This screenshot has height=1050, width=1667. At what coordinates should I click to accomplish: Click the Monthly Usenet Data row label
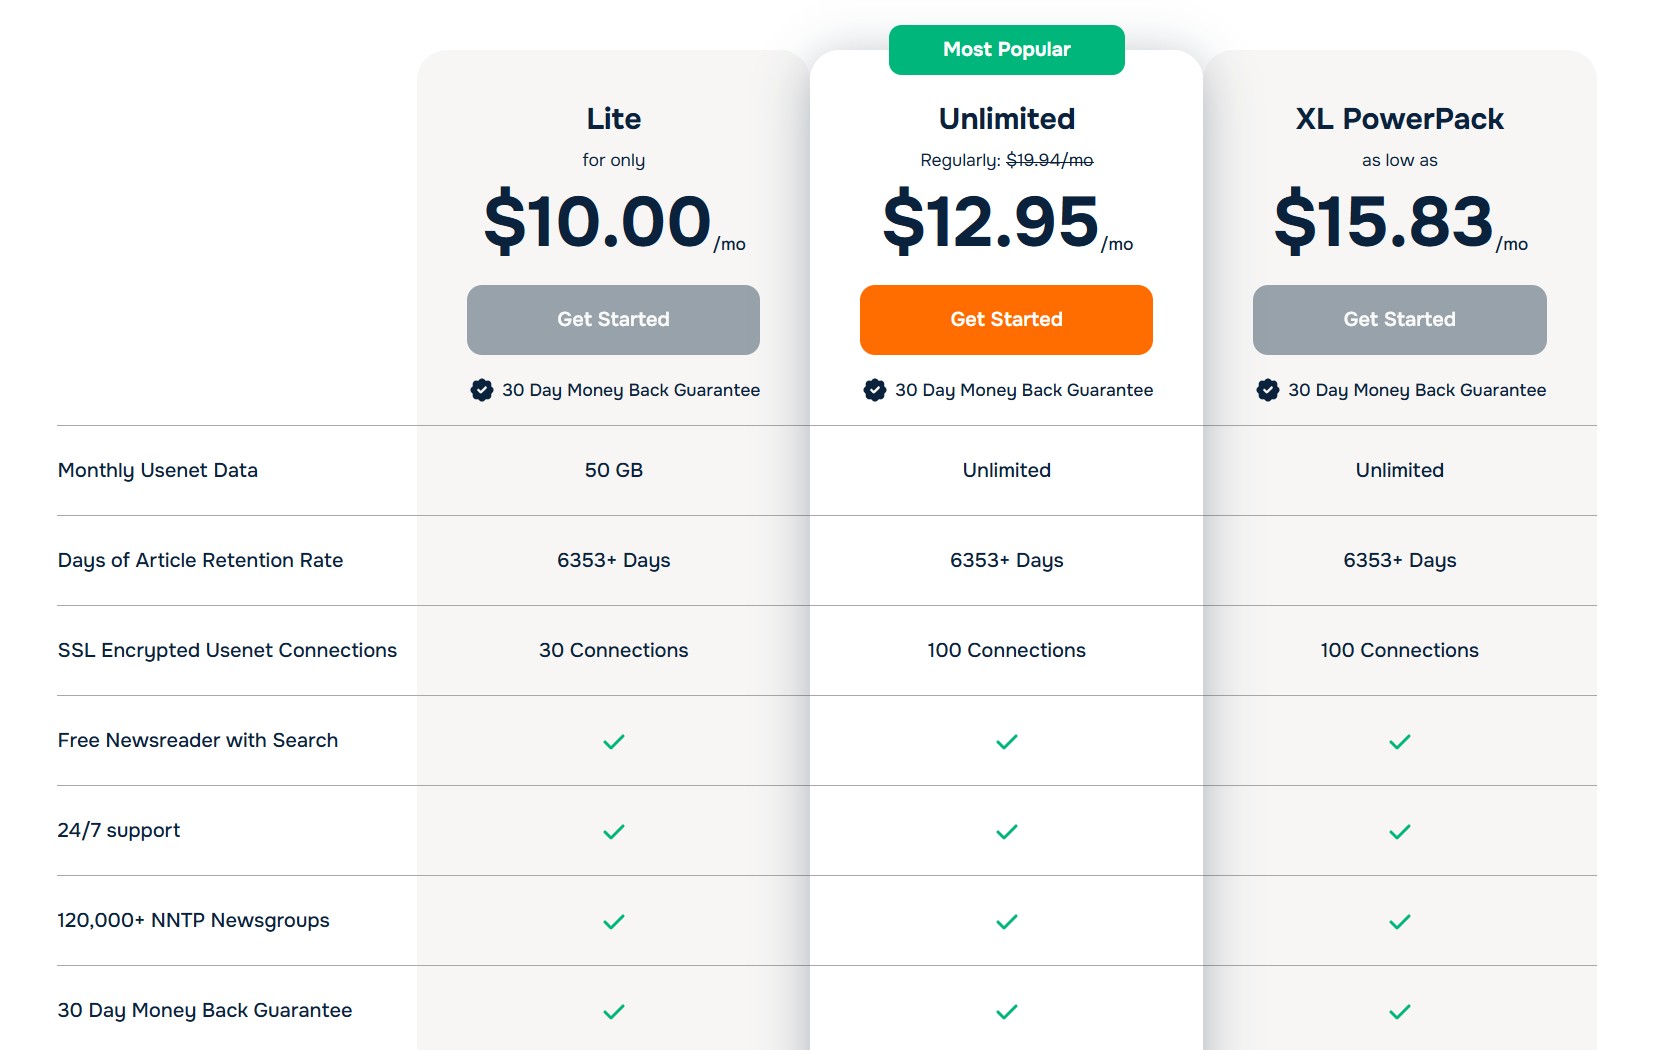(x=158, y=470)
